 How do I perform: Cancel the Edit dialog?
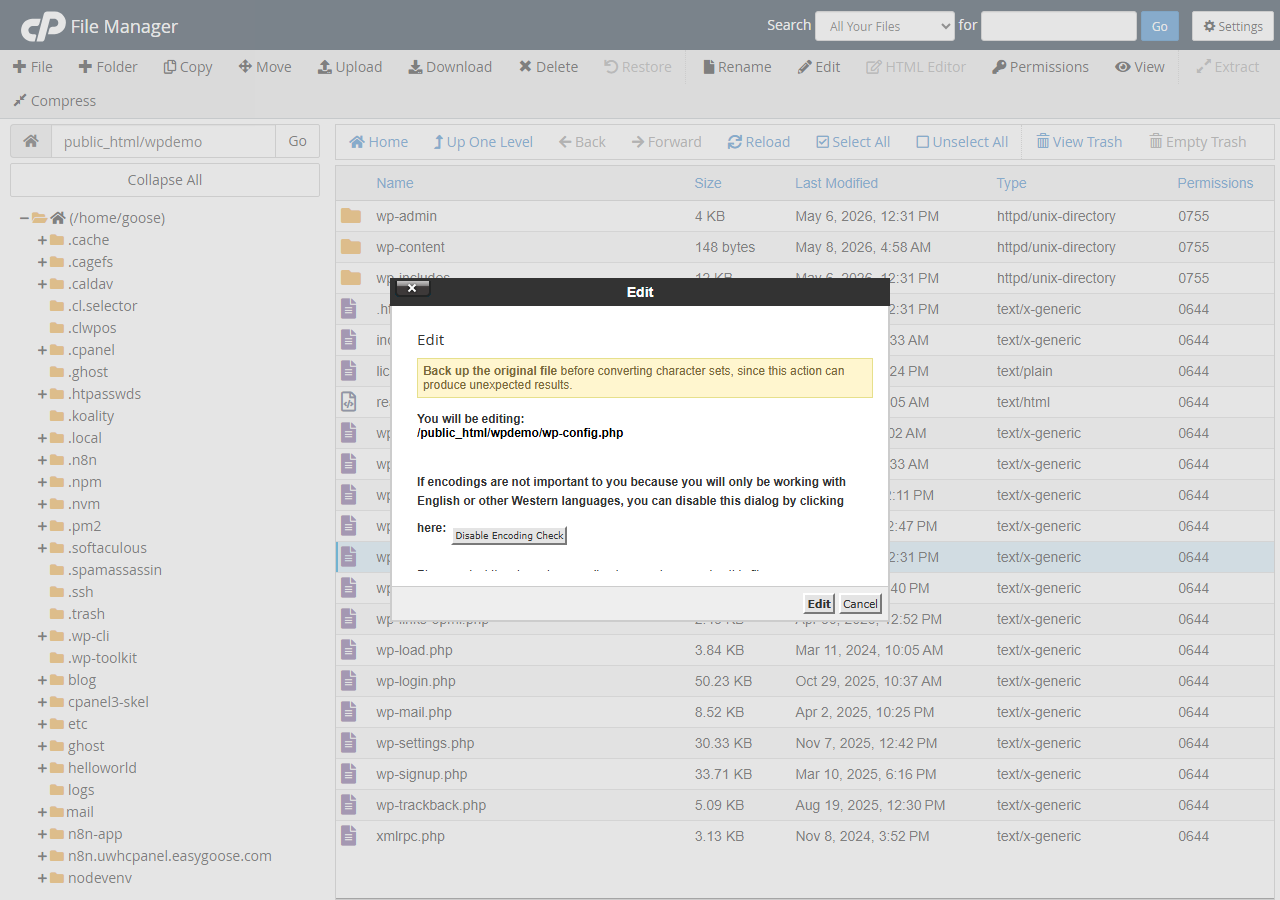(x=860, y=604)
